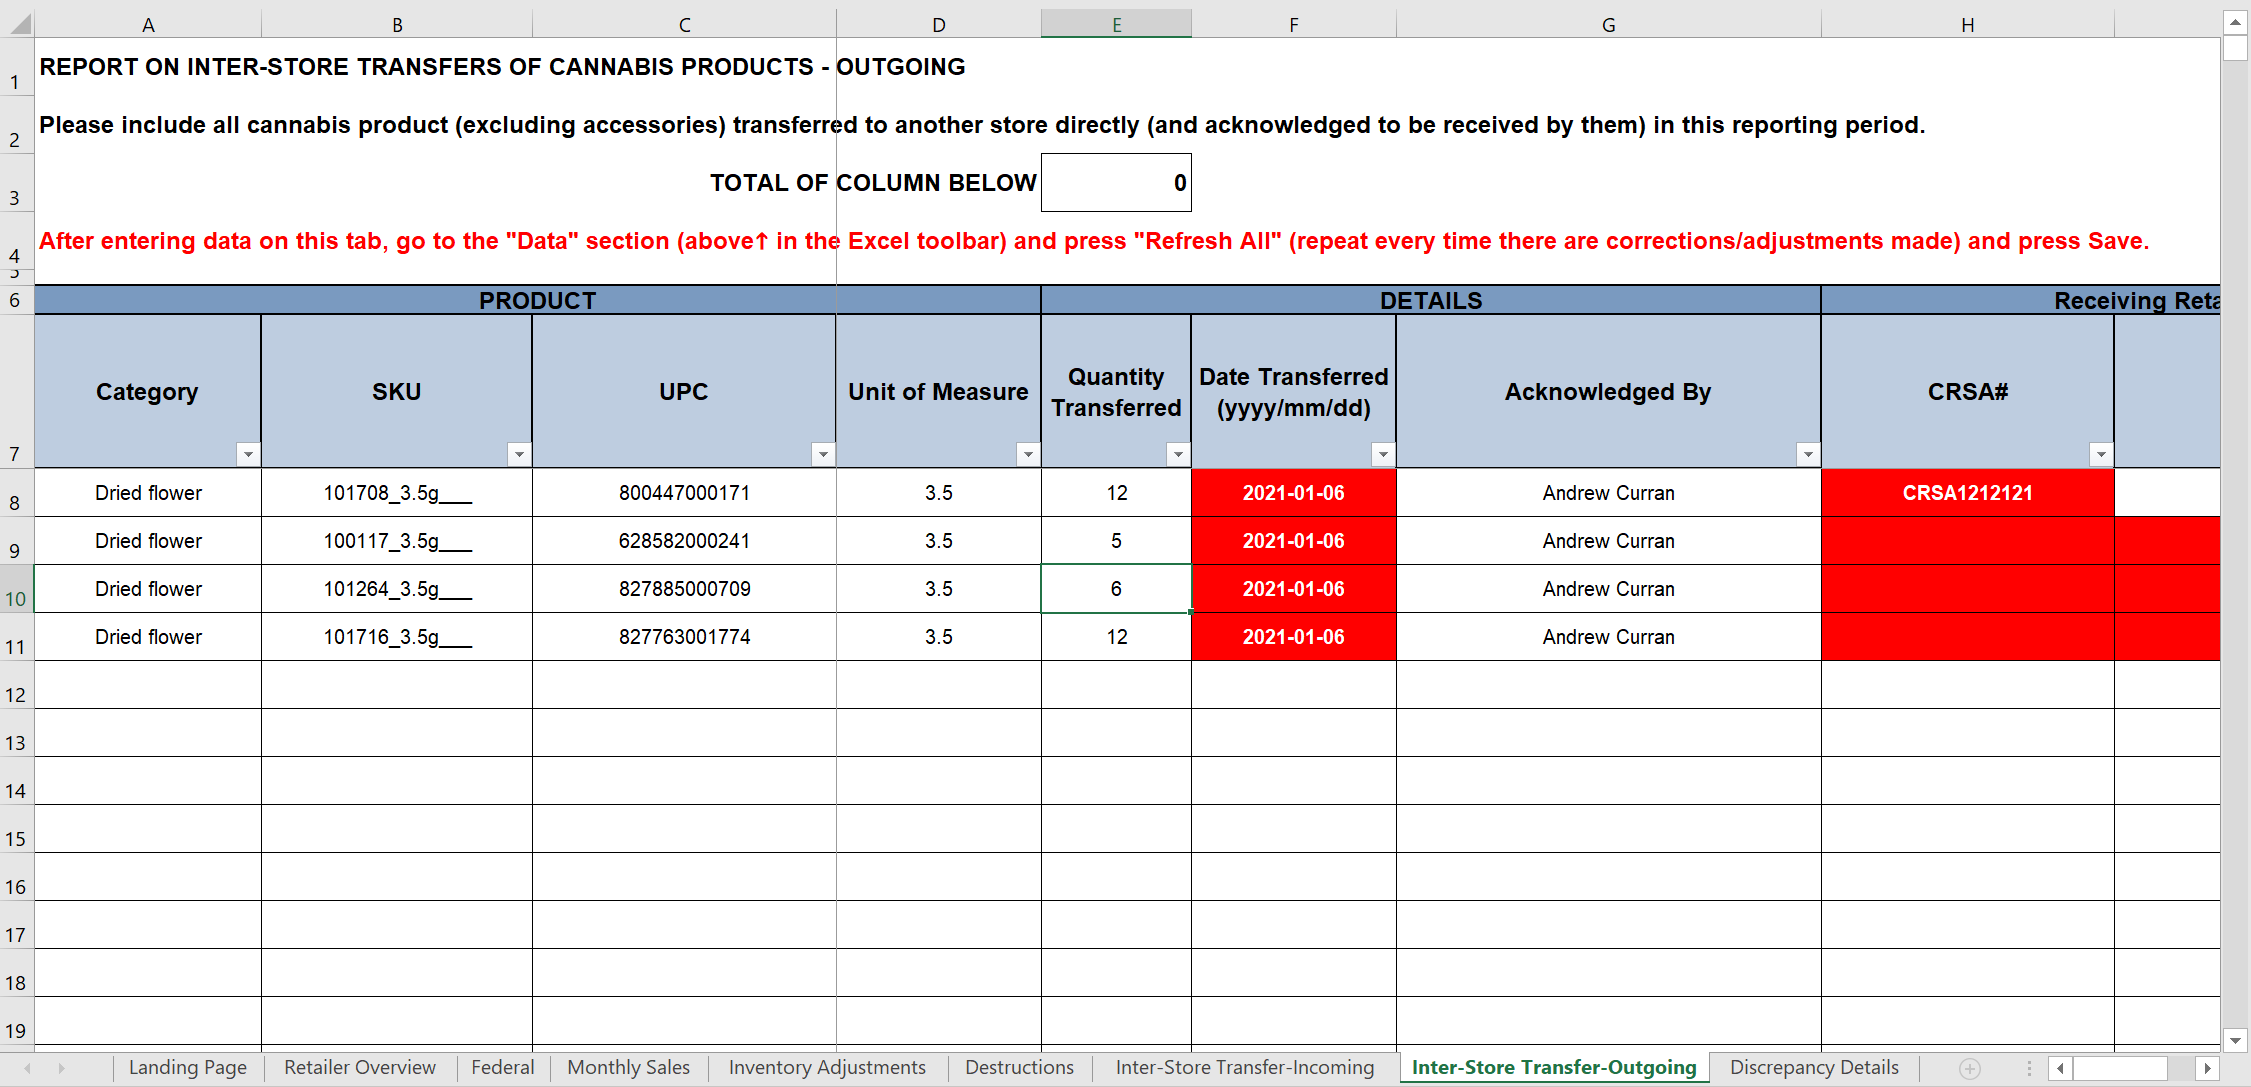2251x1087 pixels.
Task: Open the CRSA# column filter dropdown
Action: (x=2101, y=455)
